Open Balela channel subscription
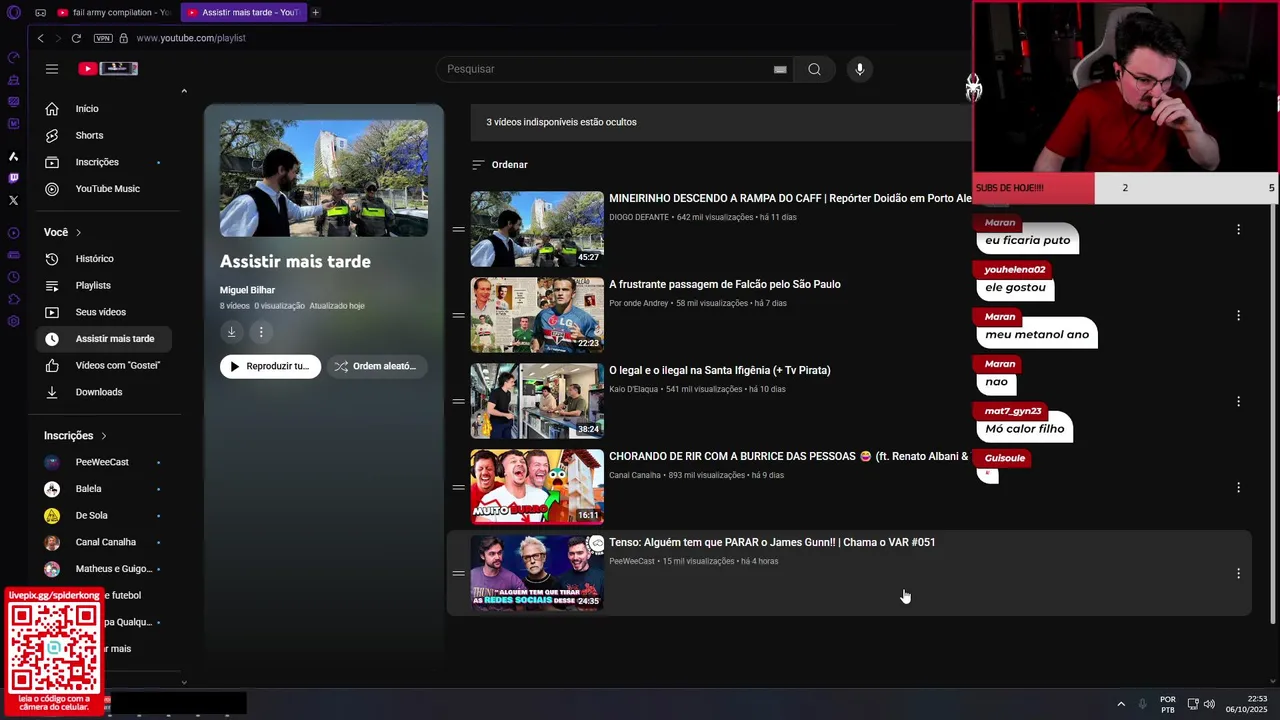1280x720 pixels. 104,489
